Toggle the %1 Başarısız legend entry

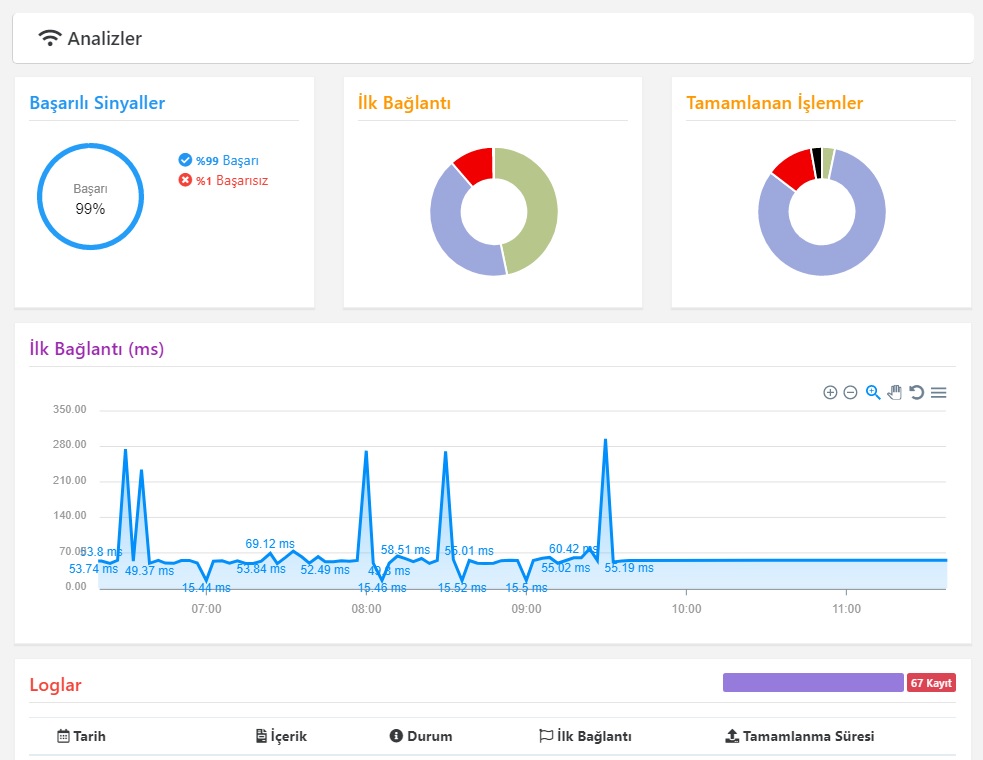click(231, 181)
